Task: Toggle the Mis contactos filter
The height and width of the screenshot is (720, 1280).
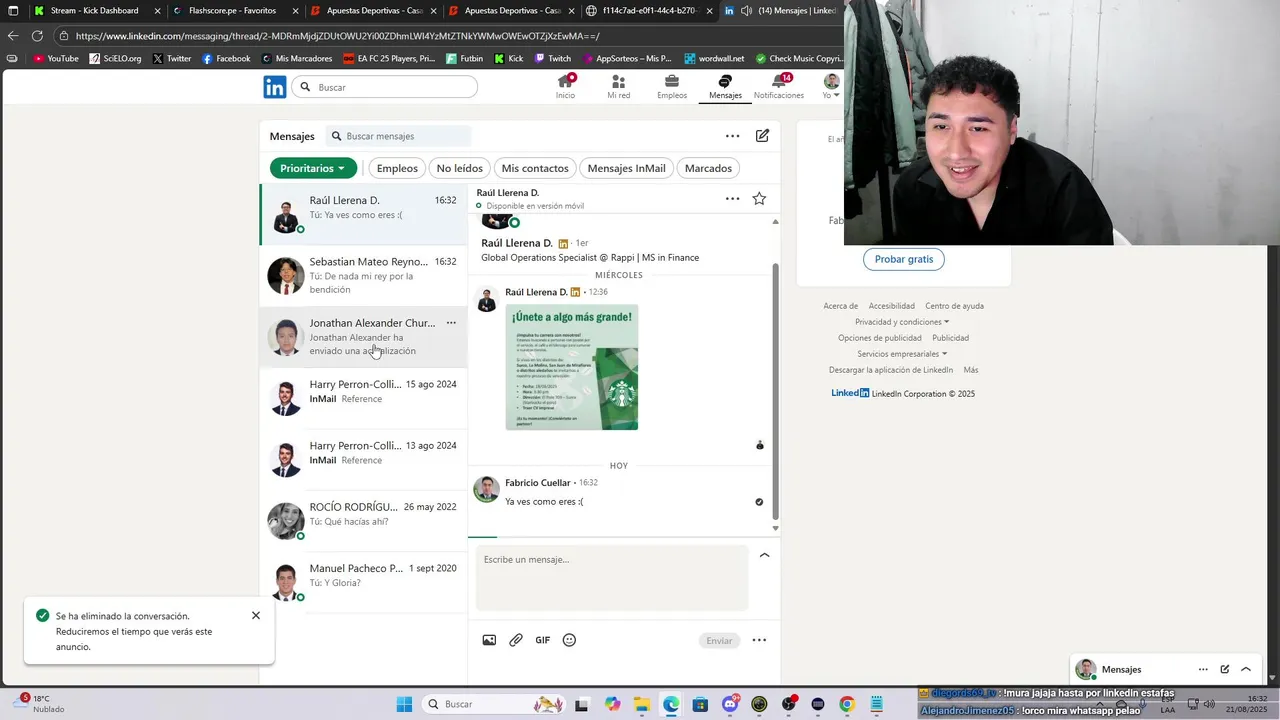Action: (x=535, y=168)
